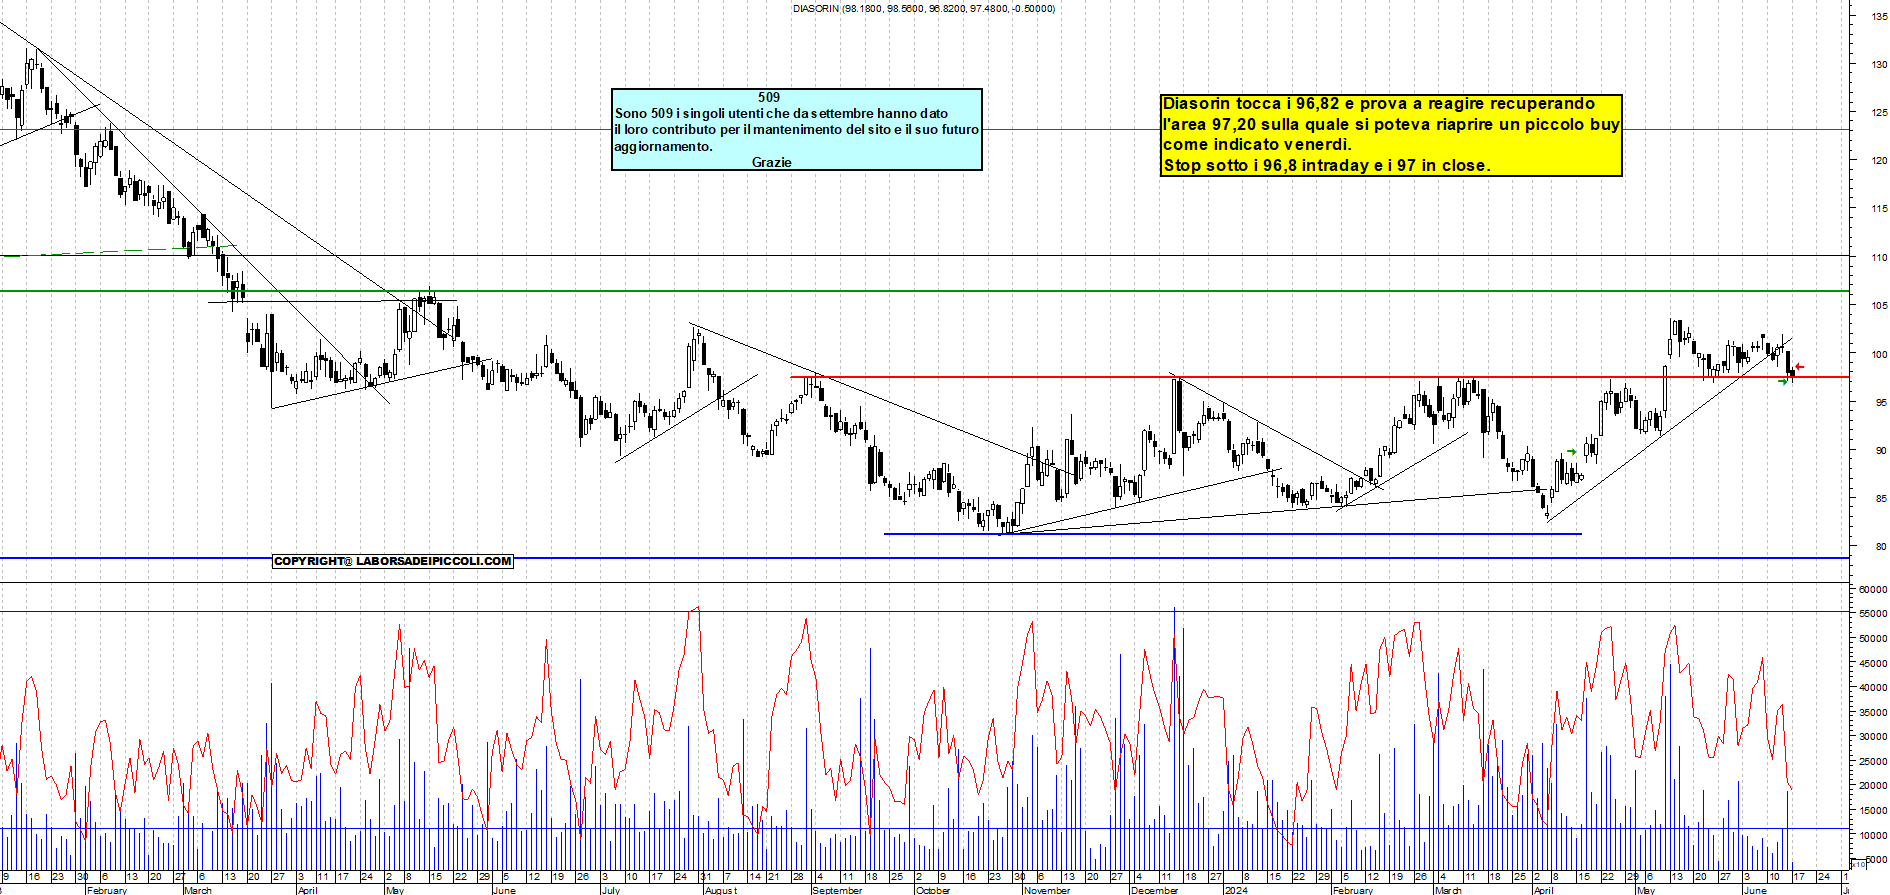
Task: Click the December label on time axis
Action: pyautogui.click(x=1155, y=890)
